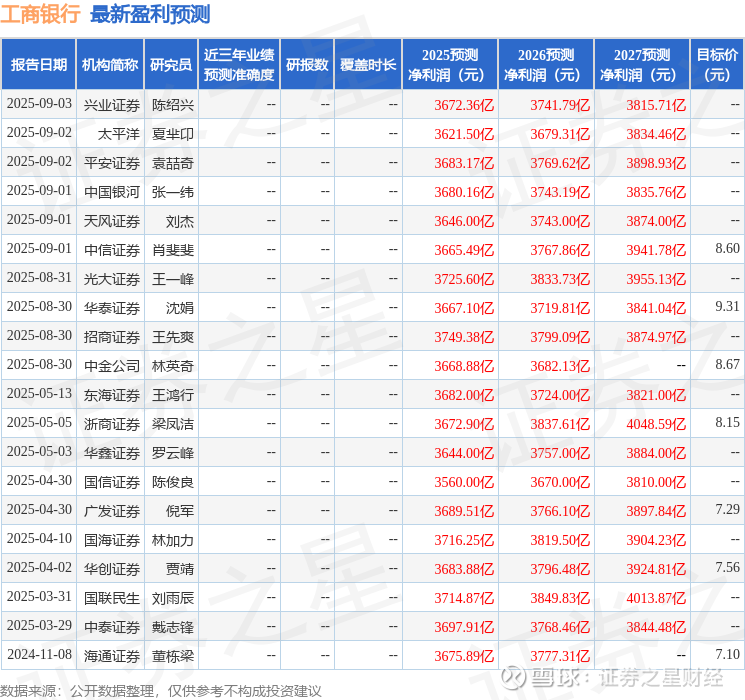Click 兴业证券 institution cell

(x=112, y=105)
